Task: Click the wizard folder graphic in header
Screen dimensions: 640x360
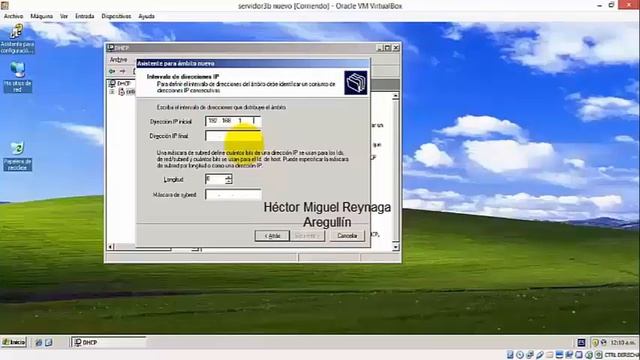Action: pyautogui.click(x=356, y=82)
